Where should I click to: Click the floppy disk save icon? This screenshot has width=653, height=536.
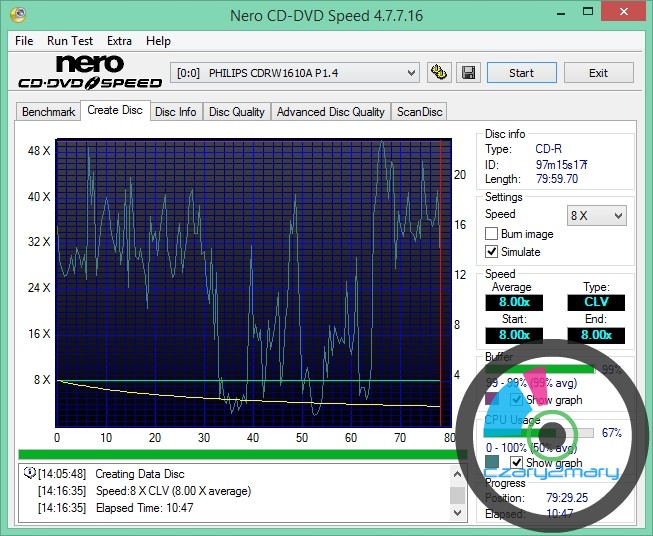(x=467, y=73)
